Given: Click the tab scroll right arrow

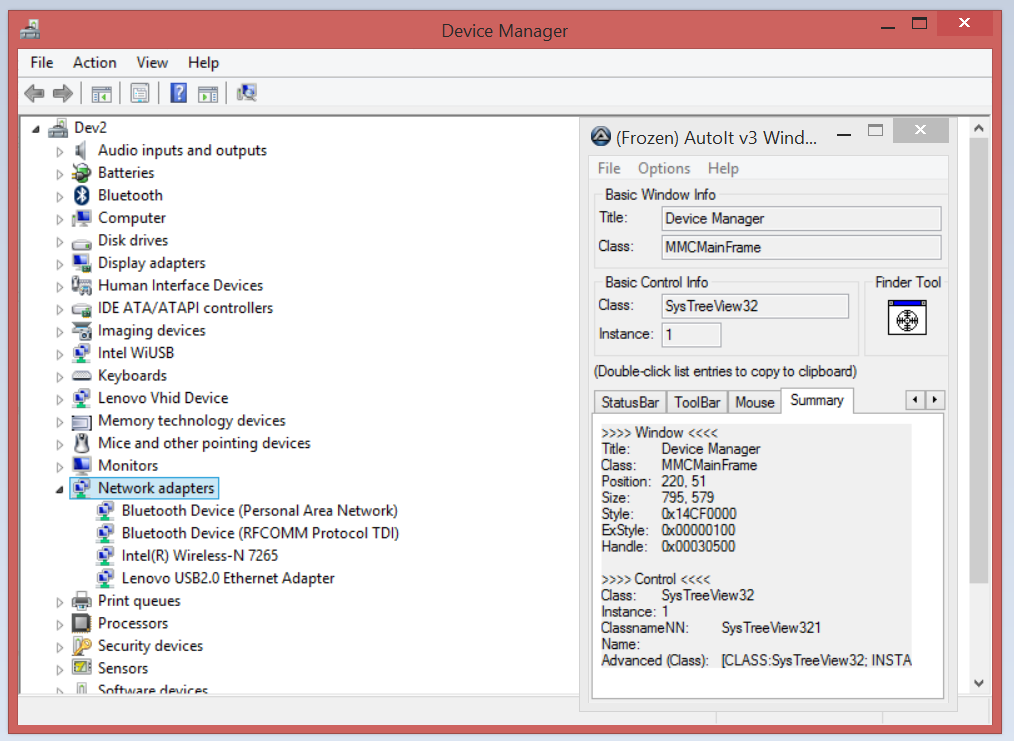Looking at the screenshot, I should [934, 400].
